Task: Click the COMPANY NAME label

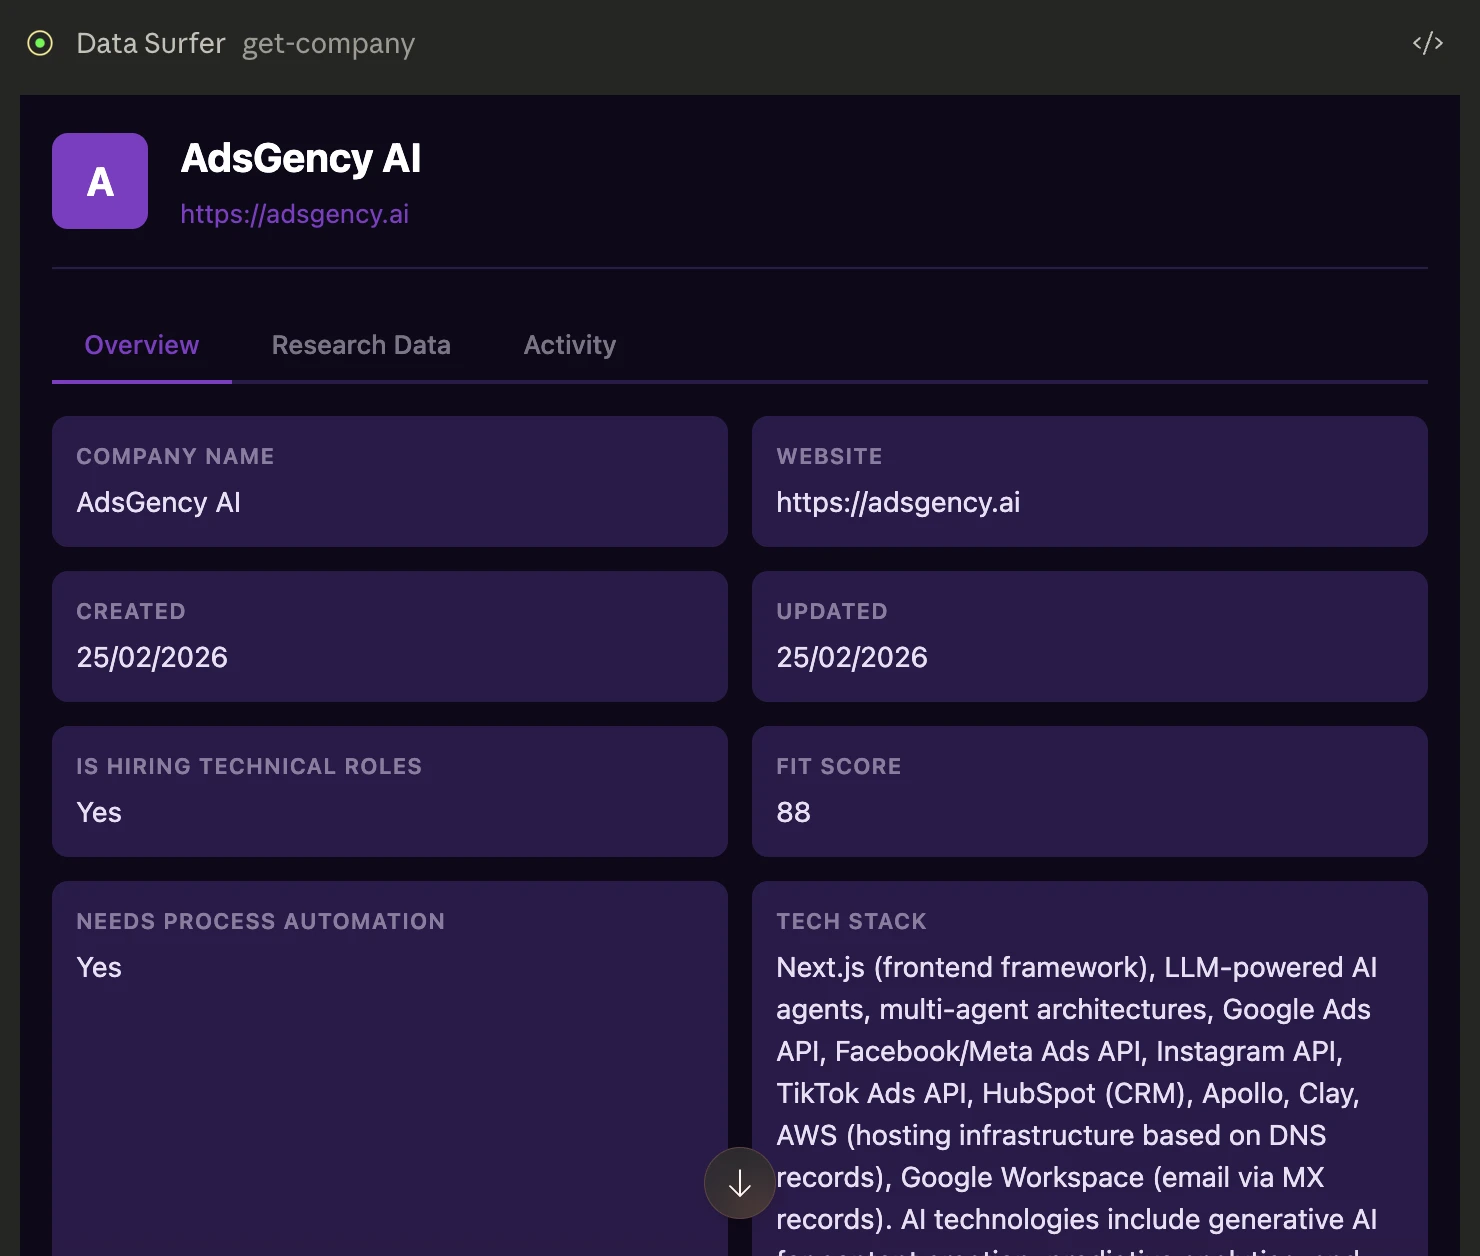Action: (x=175, y=456)
